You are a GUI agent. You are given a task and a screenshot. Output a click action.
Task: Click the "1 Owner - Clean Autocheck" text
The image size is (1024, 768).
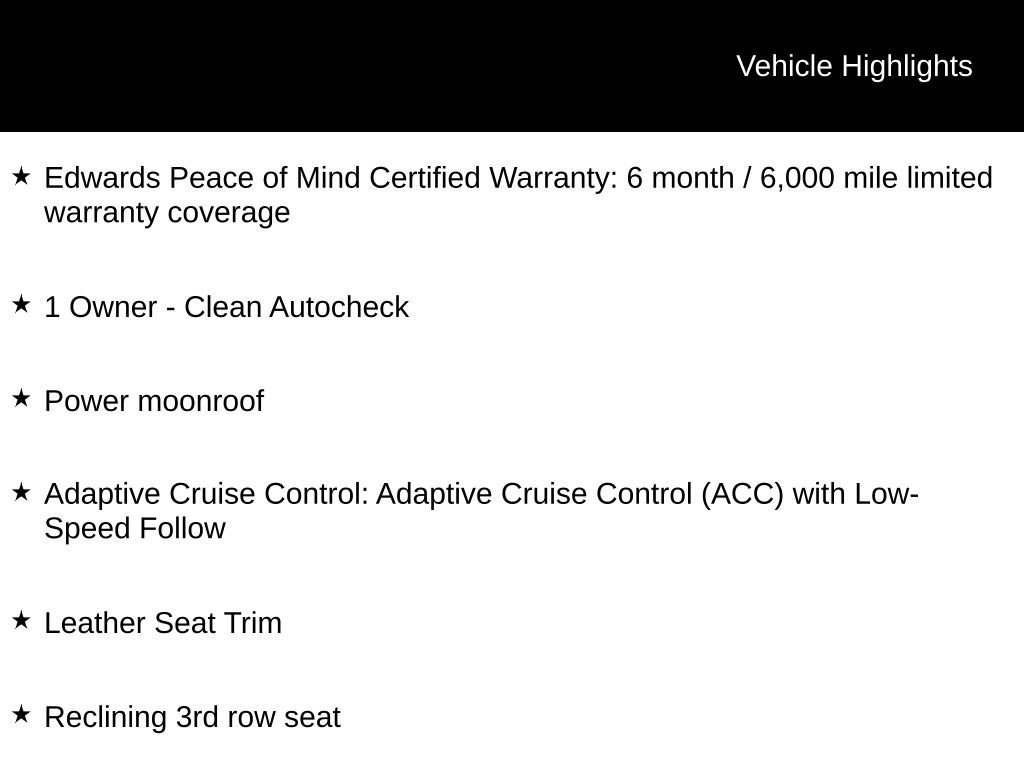(226, 307)
